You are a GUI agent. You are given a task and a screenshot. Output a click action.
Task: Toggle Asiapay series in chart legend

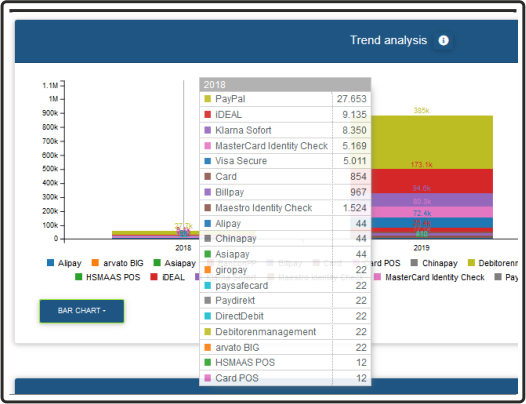(x=174, y=263)
